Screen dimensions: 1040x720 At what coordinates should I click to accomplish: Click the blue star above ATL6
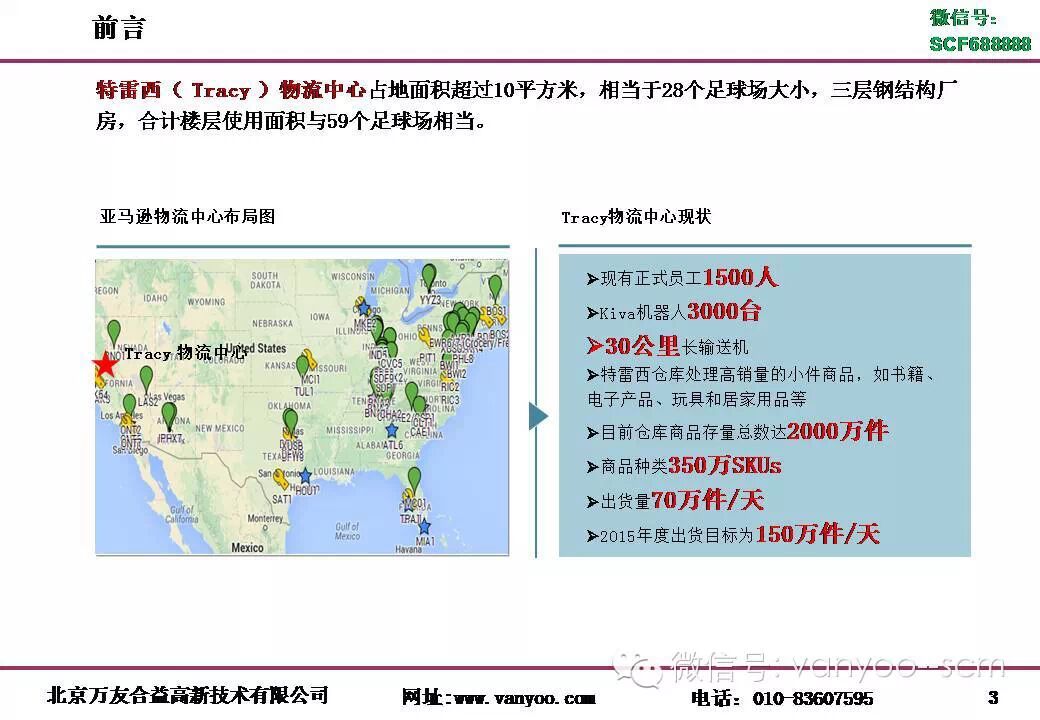[x=392, y=431]
